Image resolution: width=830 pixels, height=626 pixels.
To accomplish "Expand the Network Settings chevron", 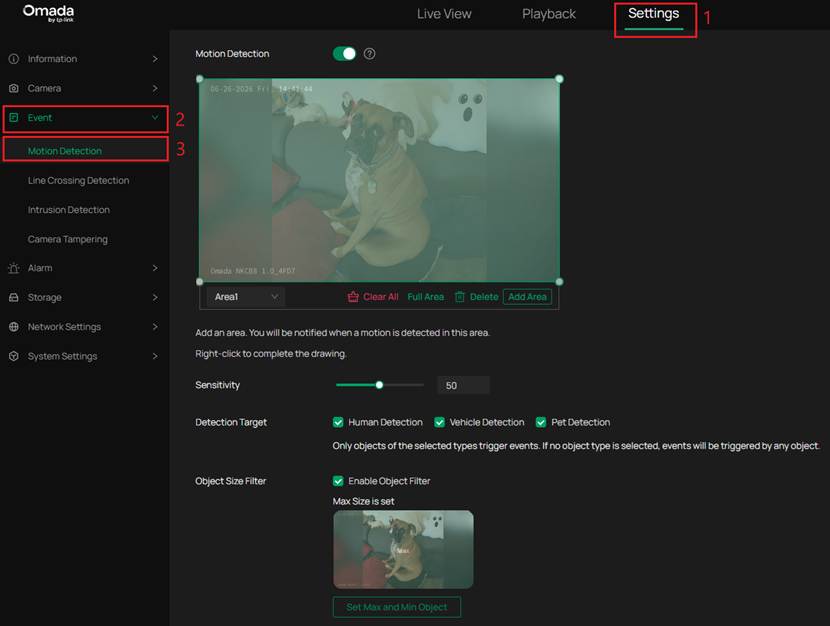I will pyautogui.click(x=155, y=327).
